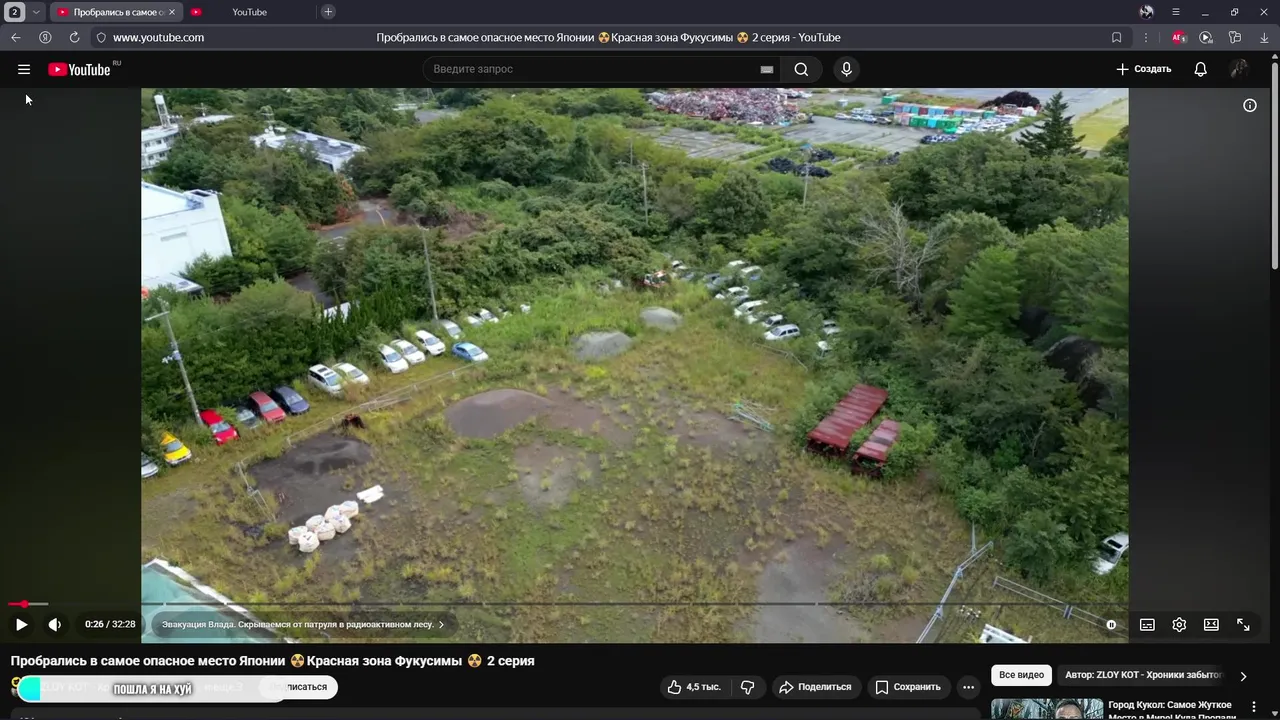1280x720 pixels.
Task: Start voice search with the microphone
Action: pos(846,69)
